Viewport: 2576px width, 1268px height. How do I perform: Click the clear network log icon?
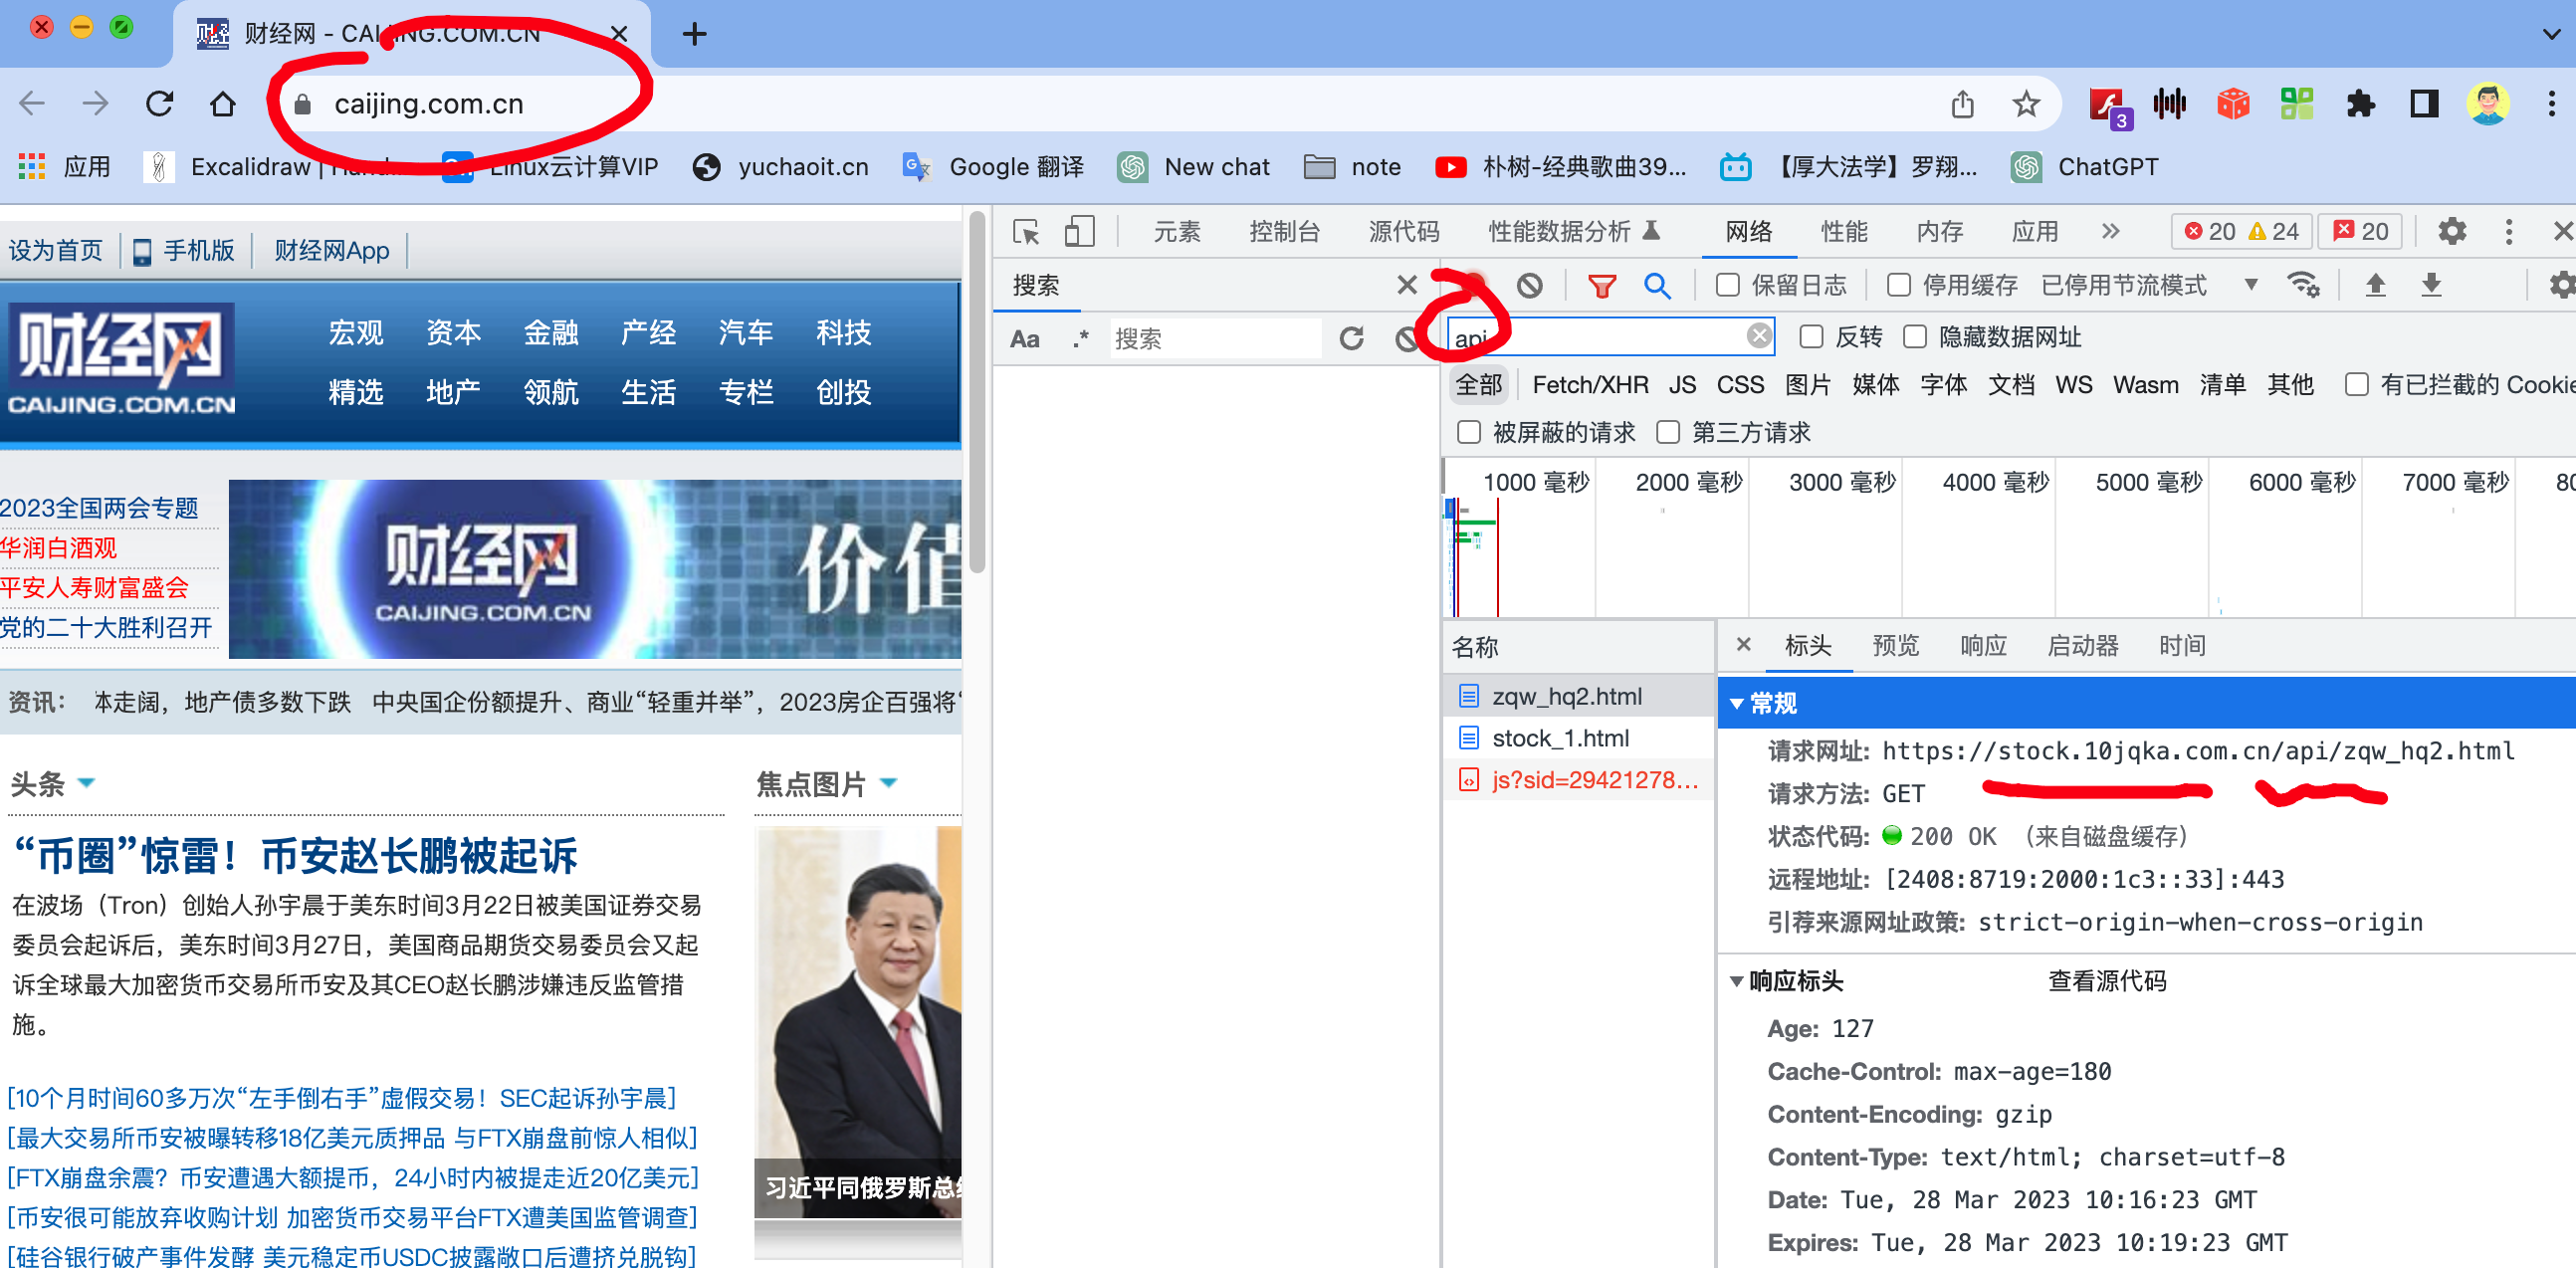coord(1529,286)
